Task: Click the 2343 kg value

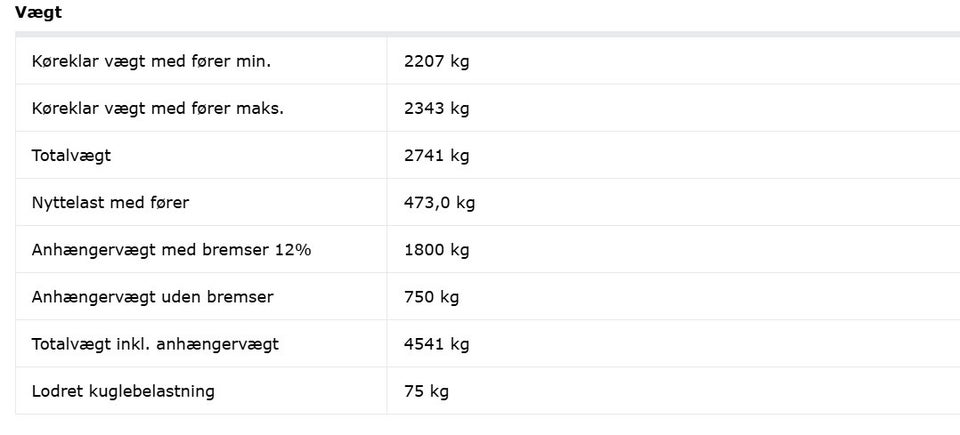Action: coord(436,108)
